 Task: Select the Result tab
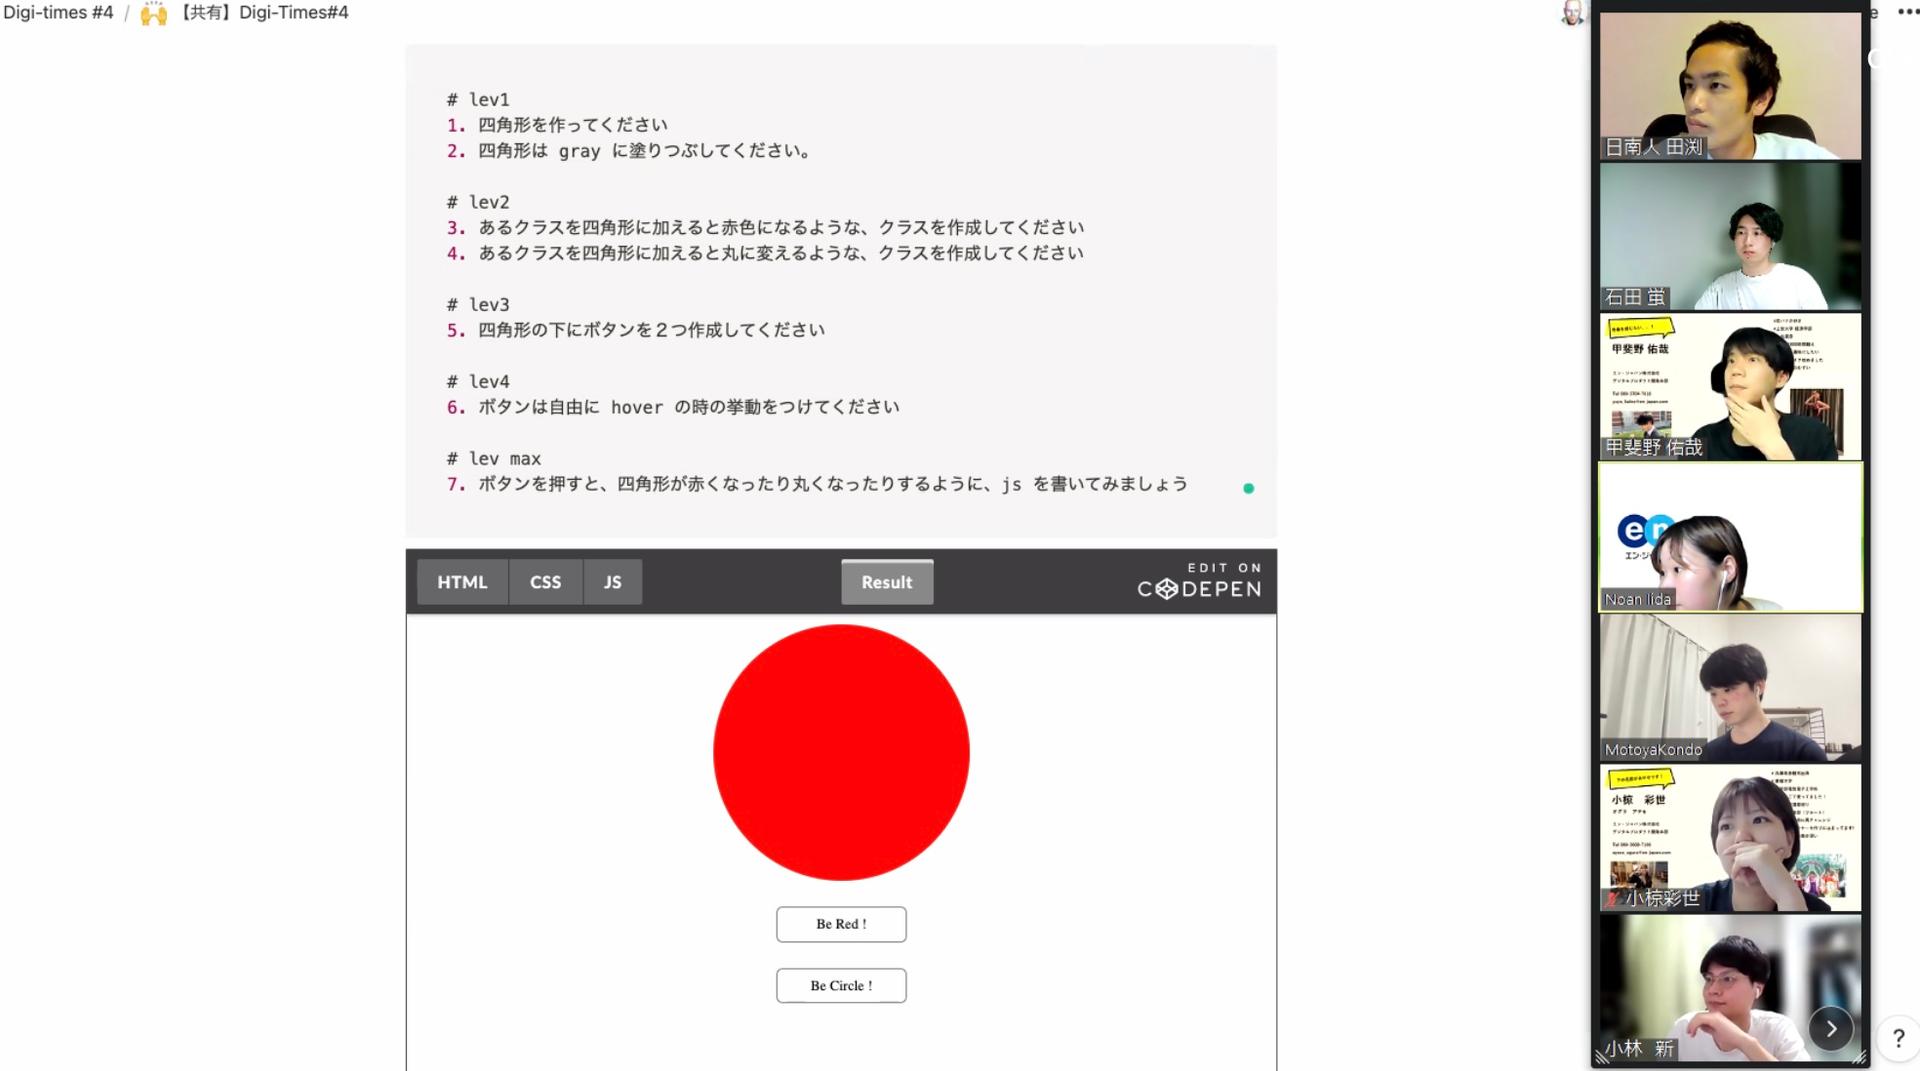(x=886, y=582)
